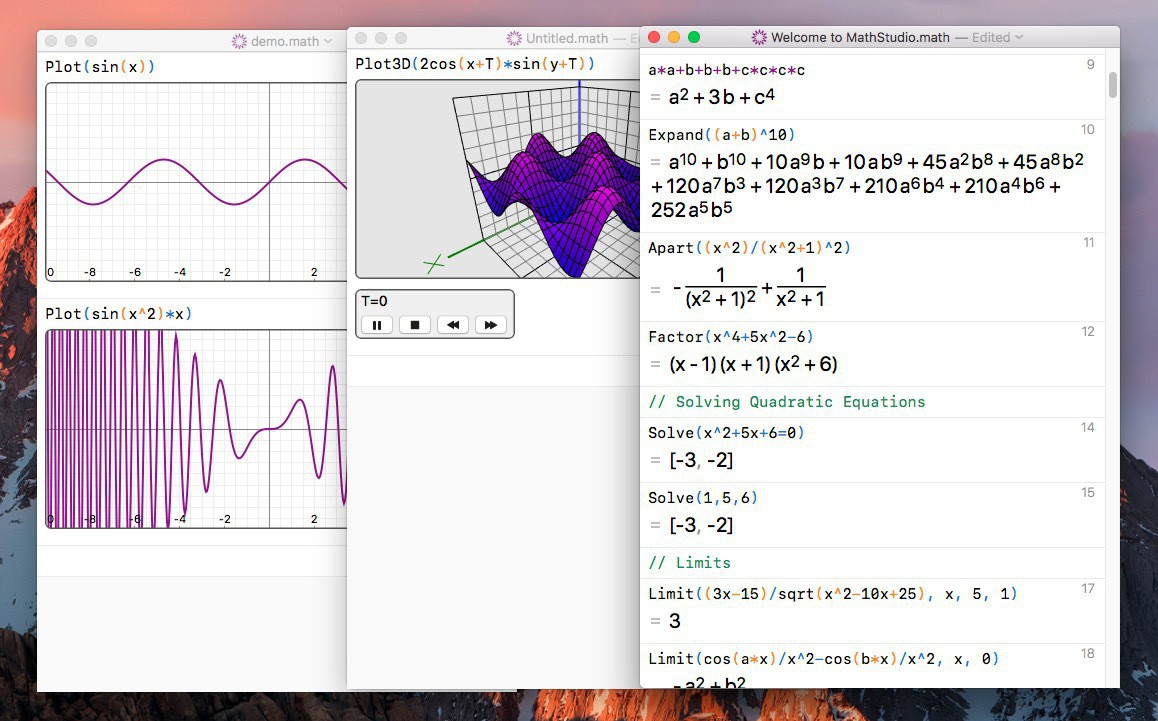Click the green zoom button of Welcome window

point(694,37)
